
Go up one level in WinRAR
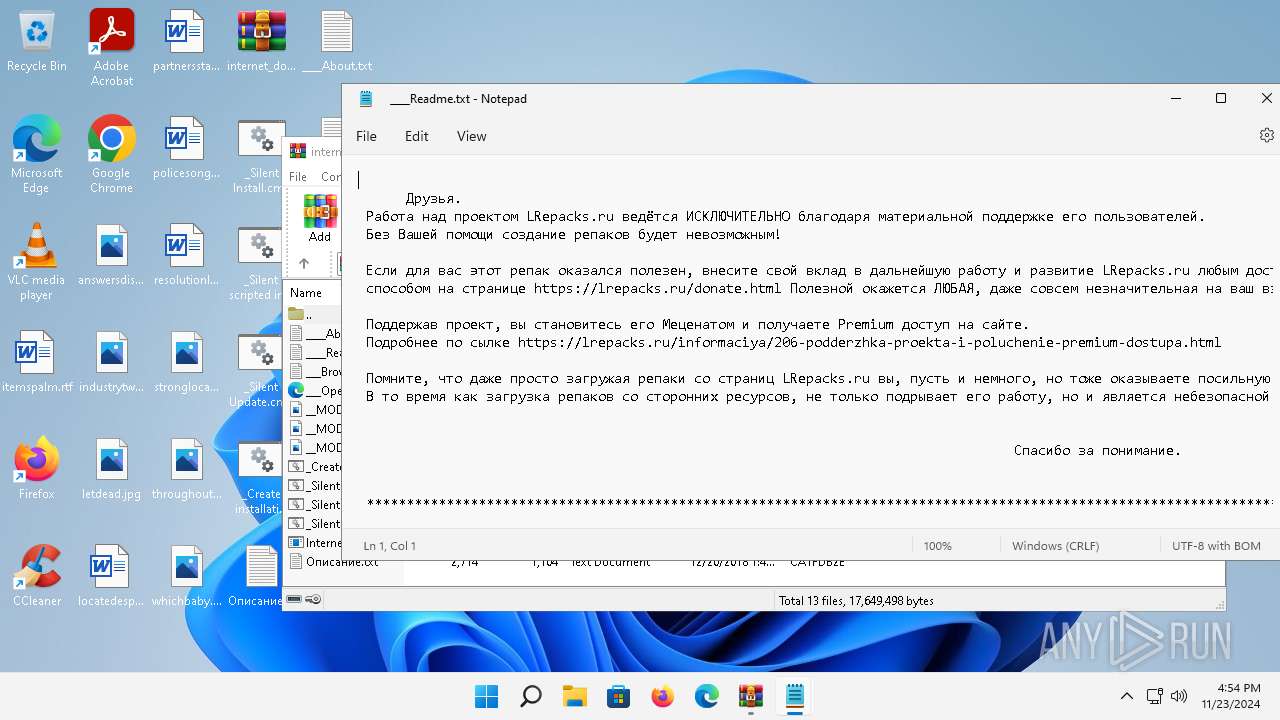pyautogui.click(x=304, y=264)
